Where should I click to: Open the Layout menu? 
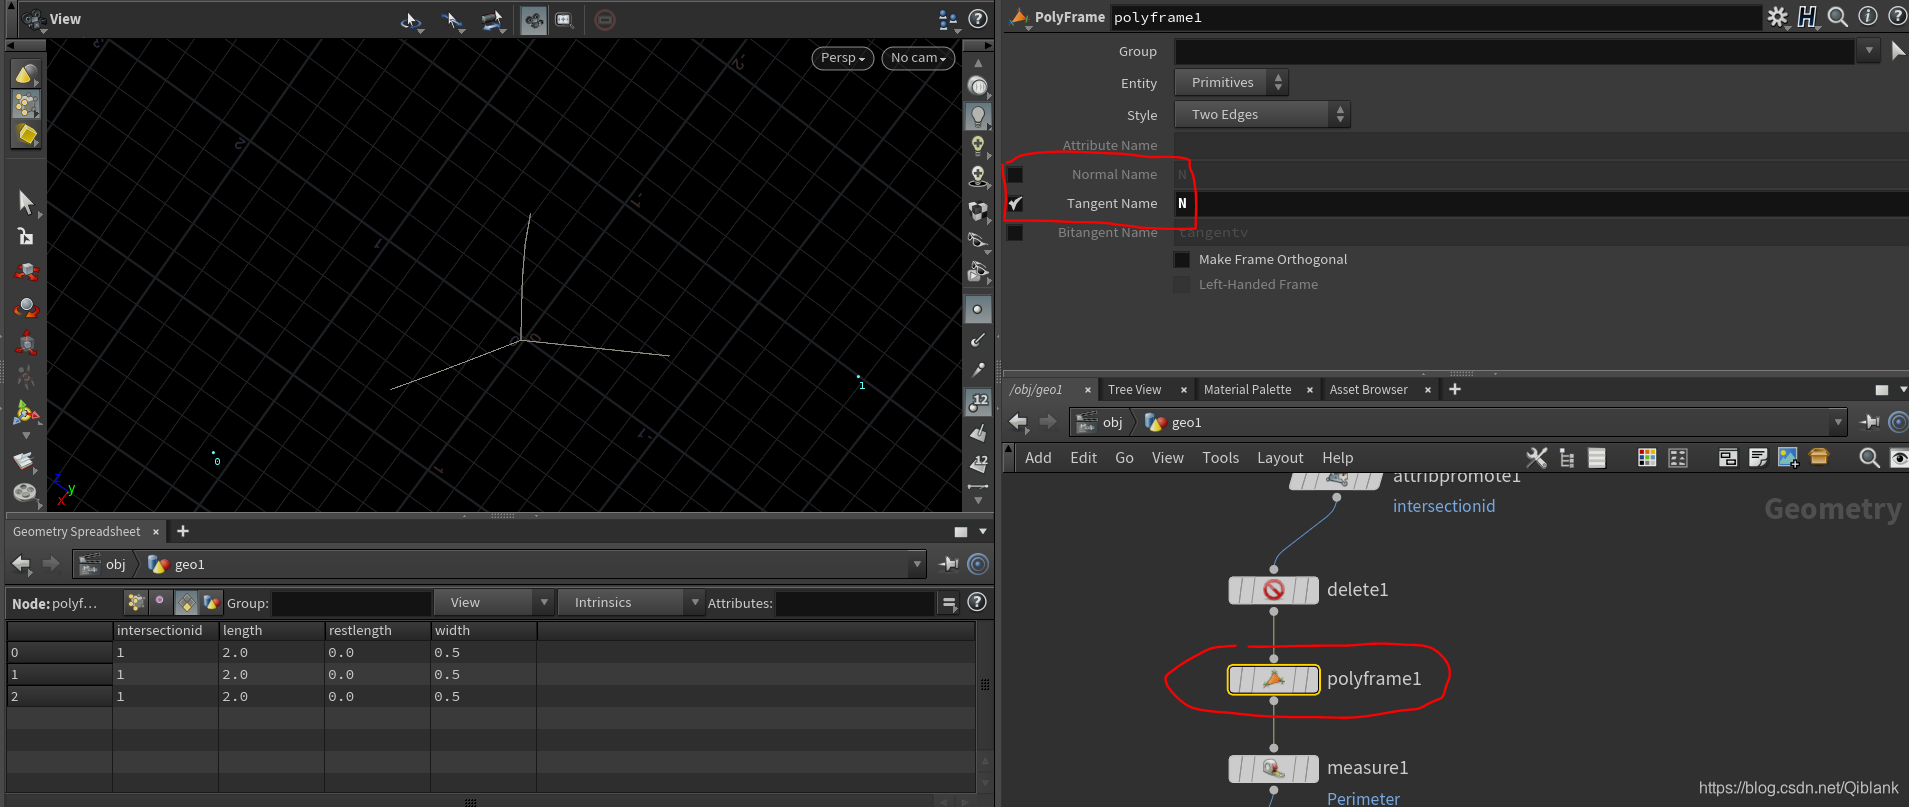click(1280, 458)
